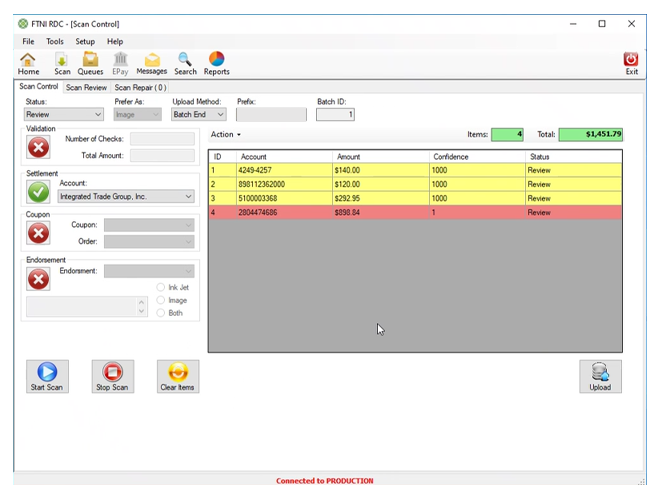Click the ID column header
659x492 pixels.
pos(223,157)
